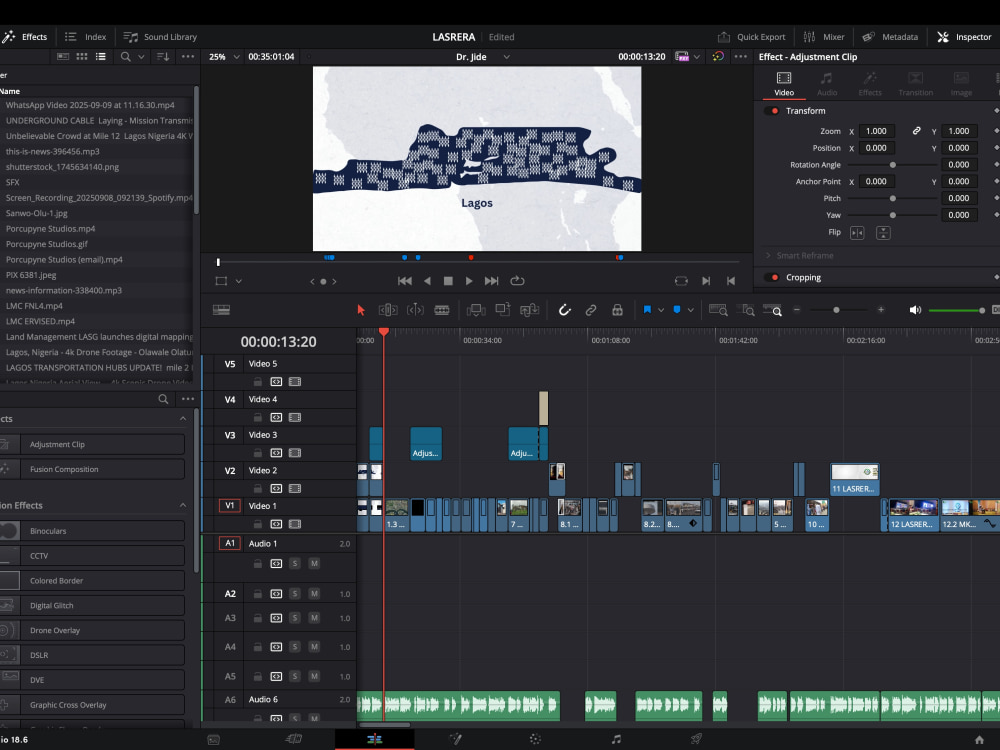Toggle Zoom link chain icon

pos(916,131)
